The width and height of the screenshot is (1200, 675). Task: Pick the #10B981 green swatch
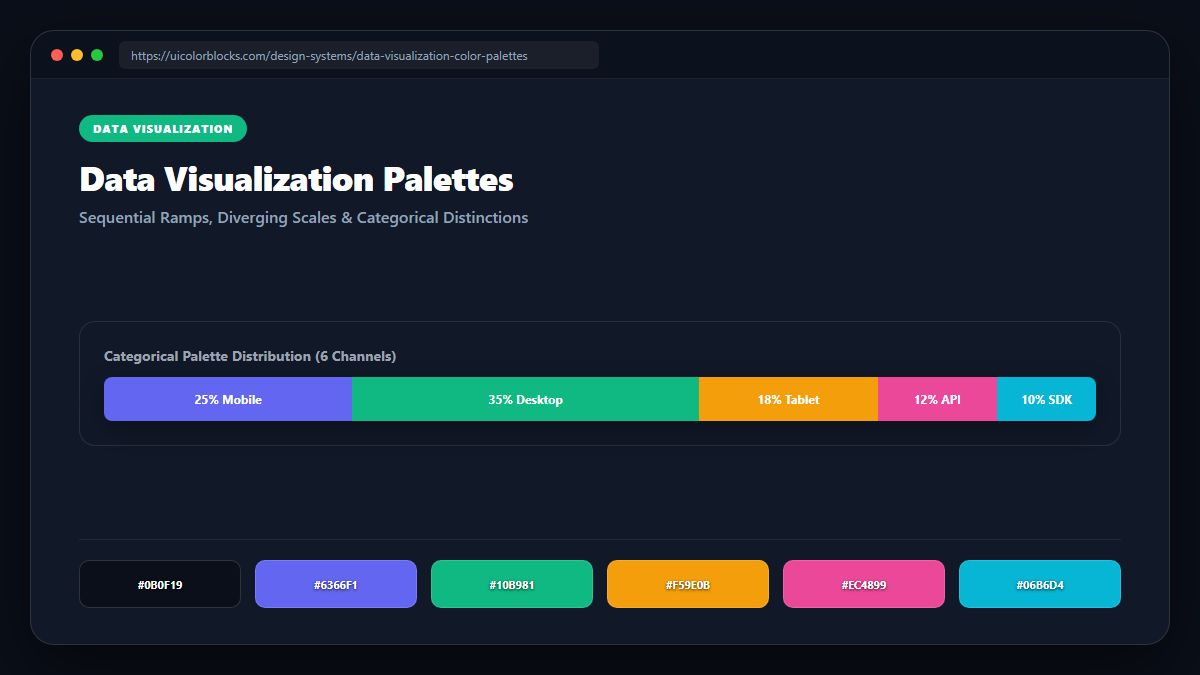click(512, 584)
